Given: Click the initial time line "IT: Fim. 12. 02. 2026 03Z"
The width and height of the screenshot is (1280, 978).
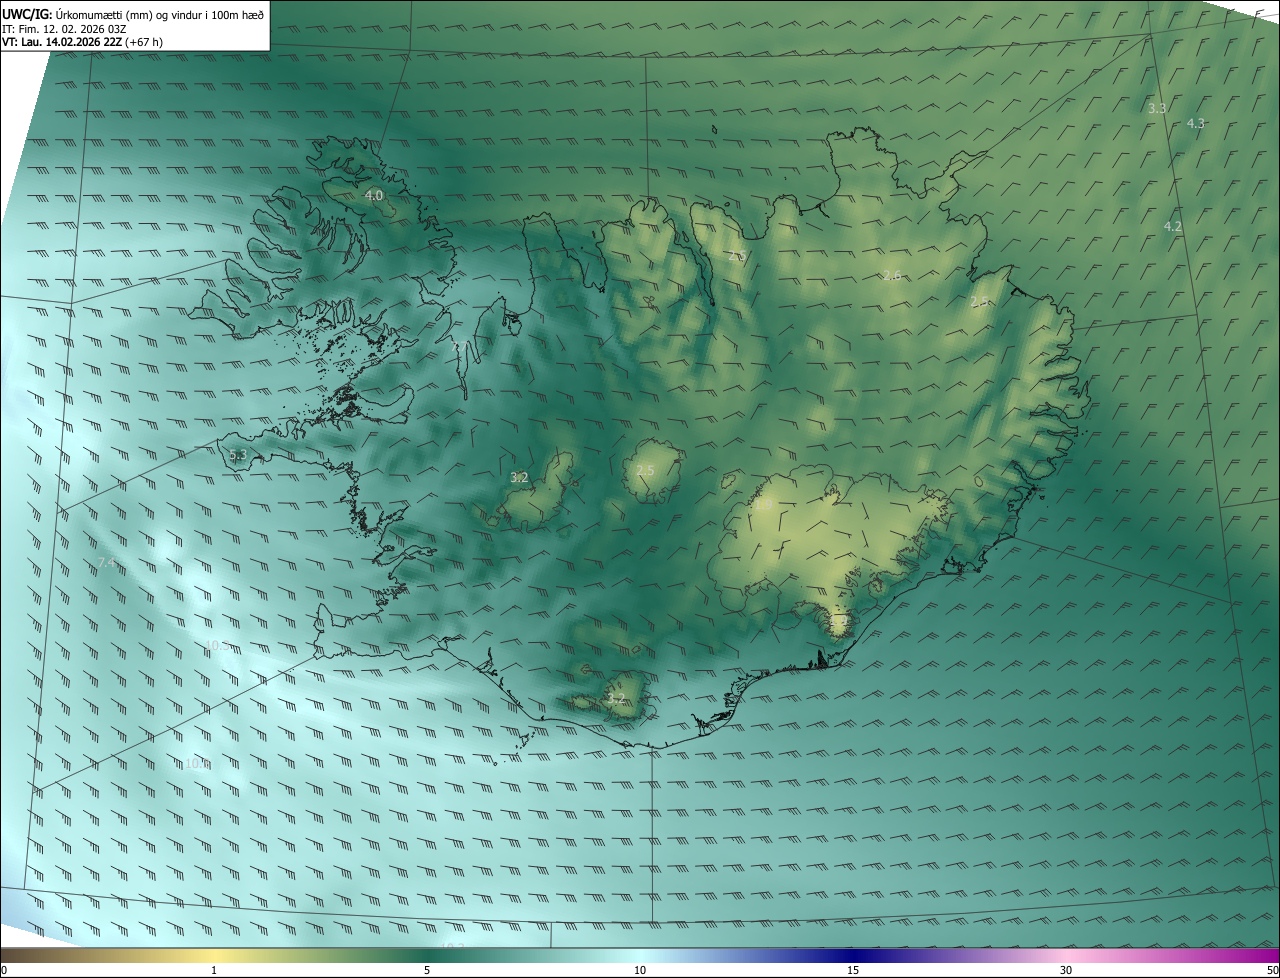Looking at the screenshot, I should 64,28.
